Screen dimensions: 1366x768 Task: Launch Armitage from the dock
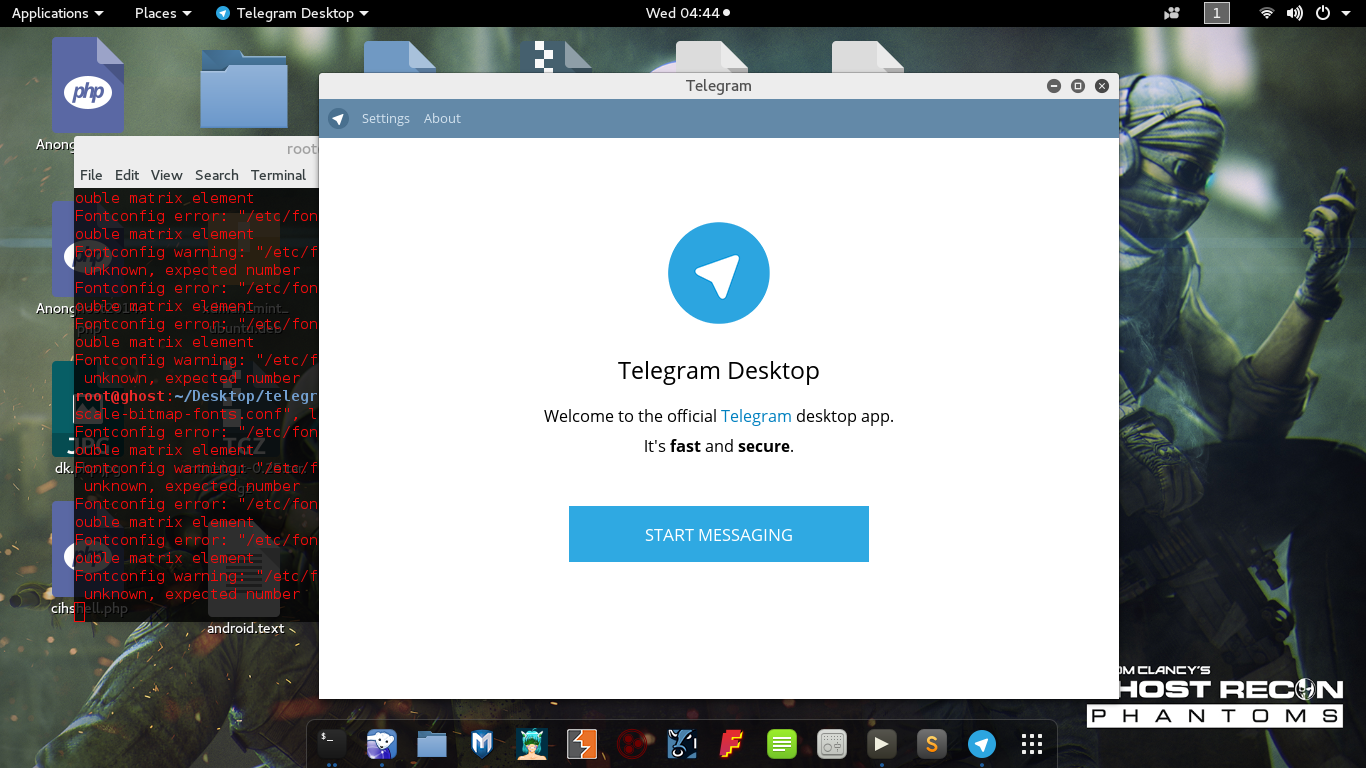(x=532, y=743)
